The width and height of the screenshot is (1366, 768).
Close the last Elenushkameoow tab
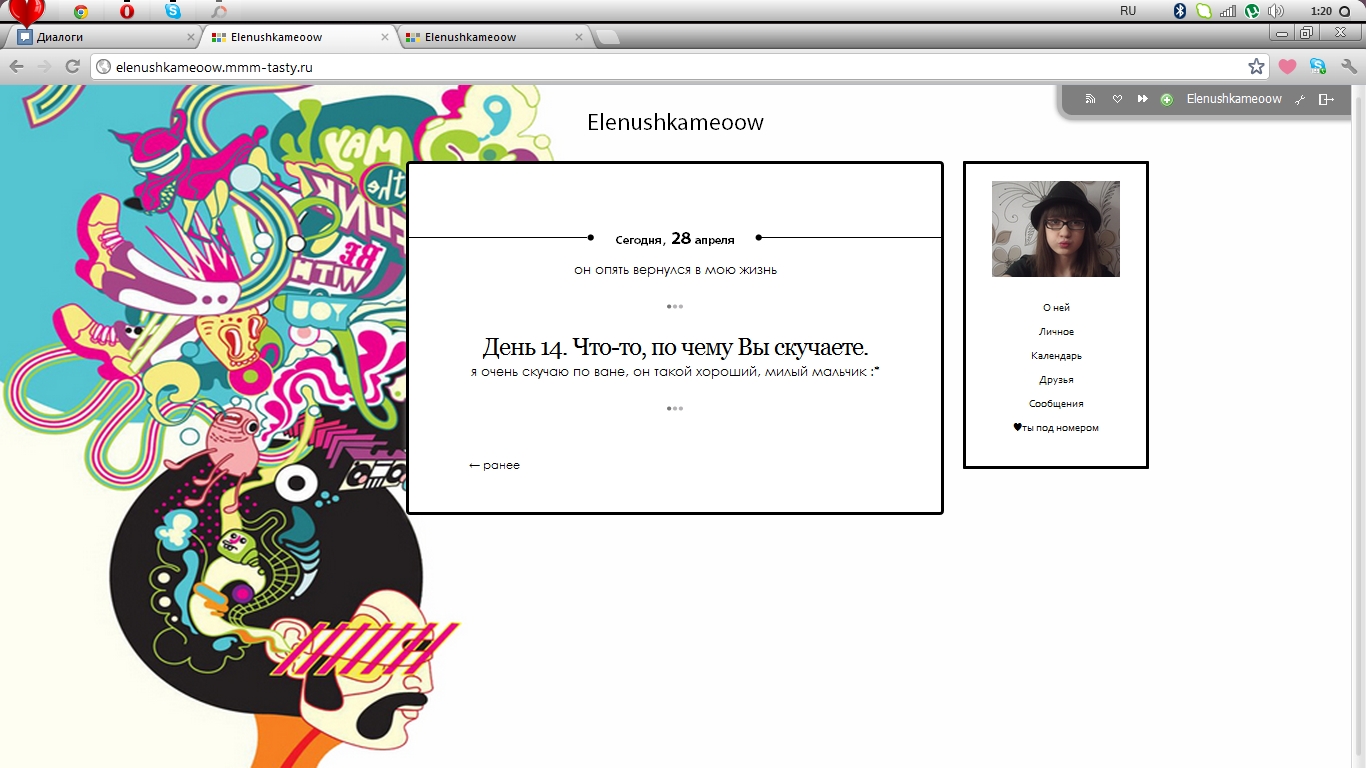click(x=579, y=37)
